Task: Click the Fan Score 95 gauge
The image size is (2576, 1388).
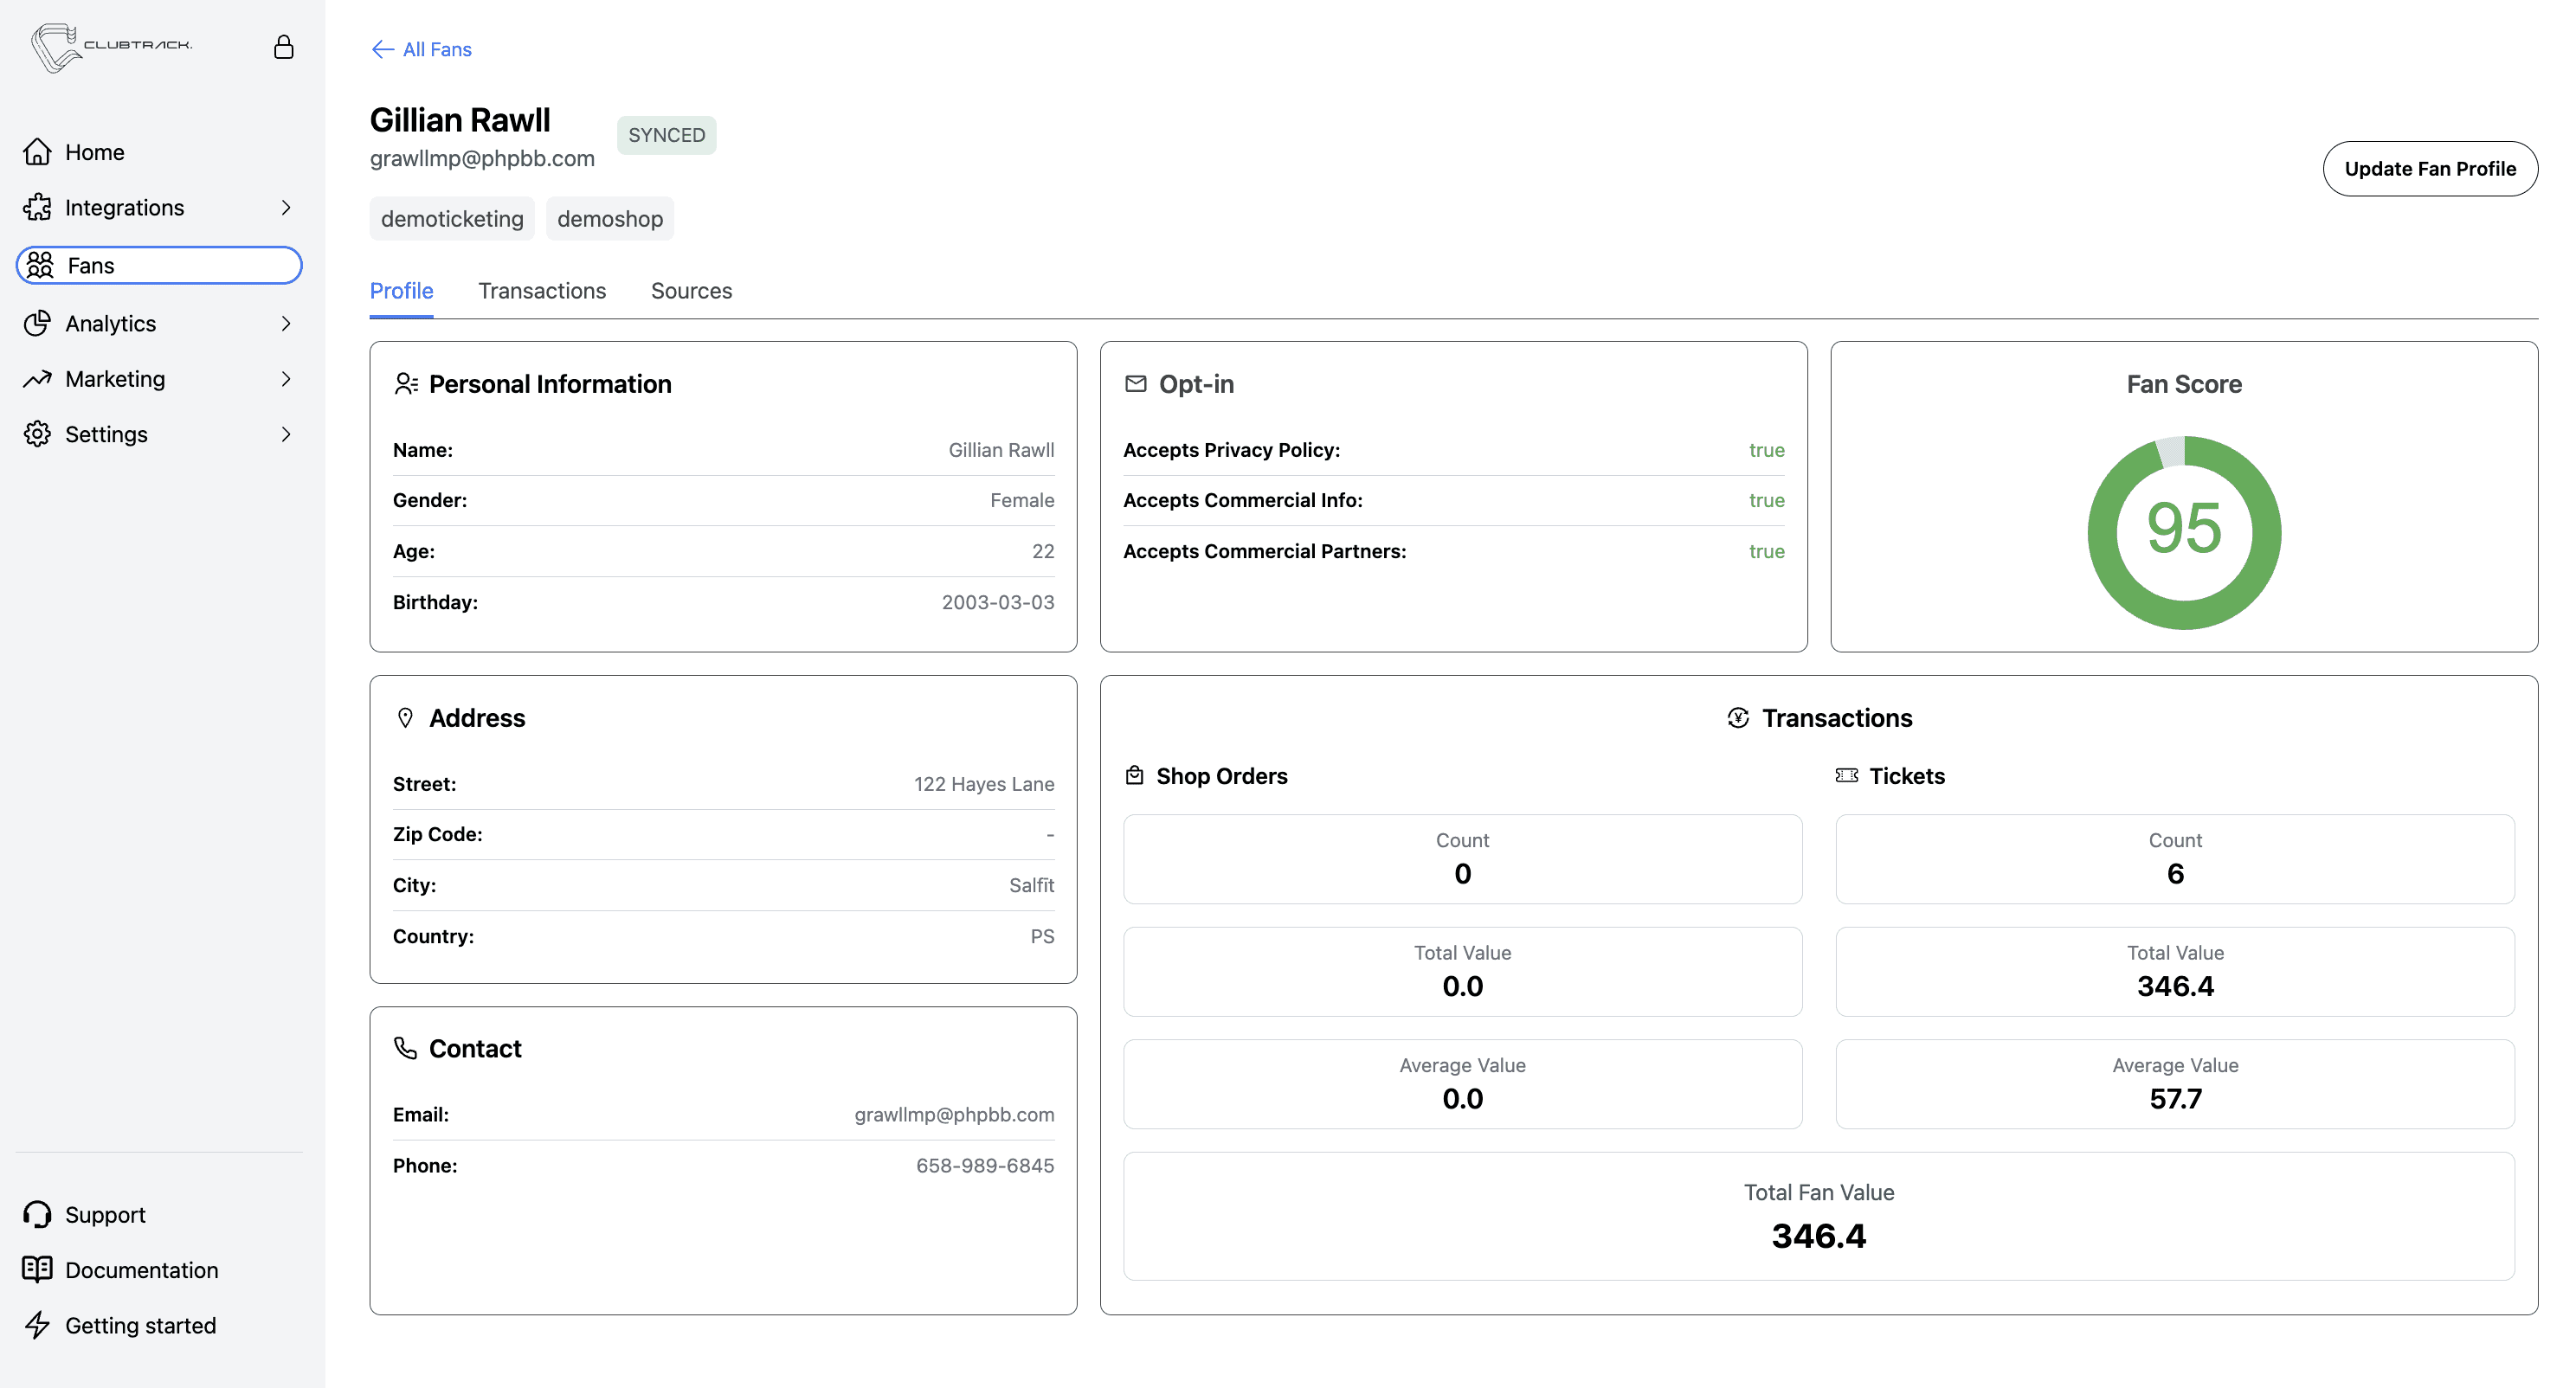Action: (2184, 531)
